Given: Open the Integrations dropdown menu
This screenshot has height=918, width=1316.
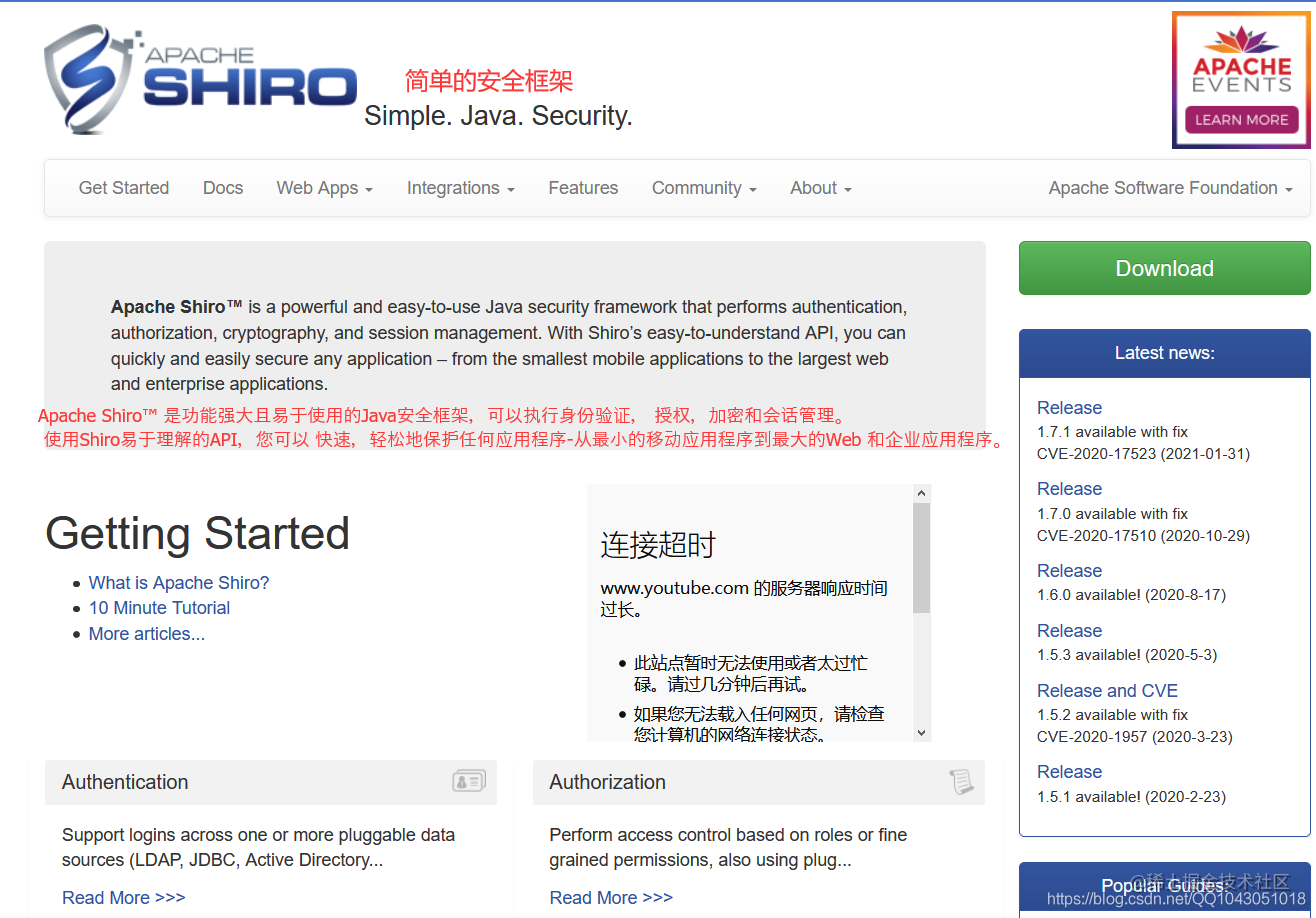Looking at the screenshot, I should 460,188.
